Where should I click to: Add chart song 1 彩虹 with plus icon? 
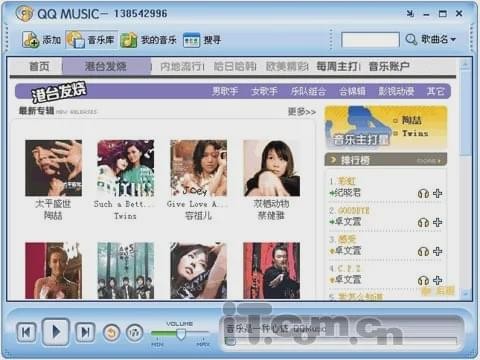coord(437,193)
